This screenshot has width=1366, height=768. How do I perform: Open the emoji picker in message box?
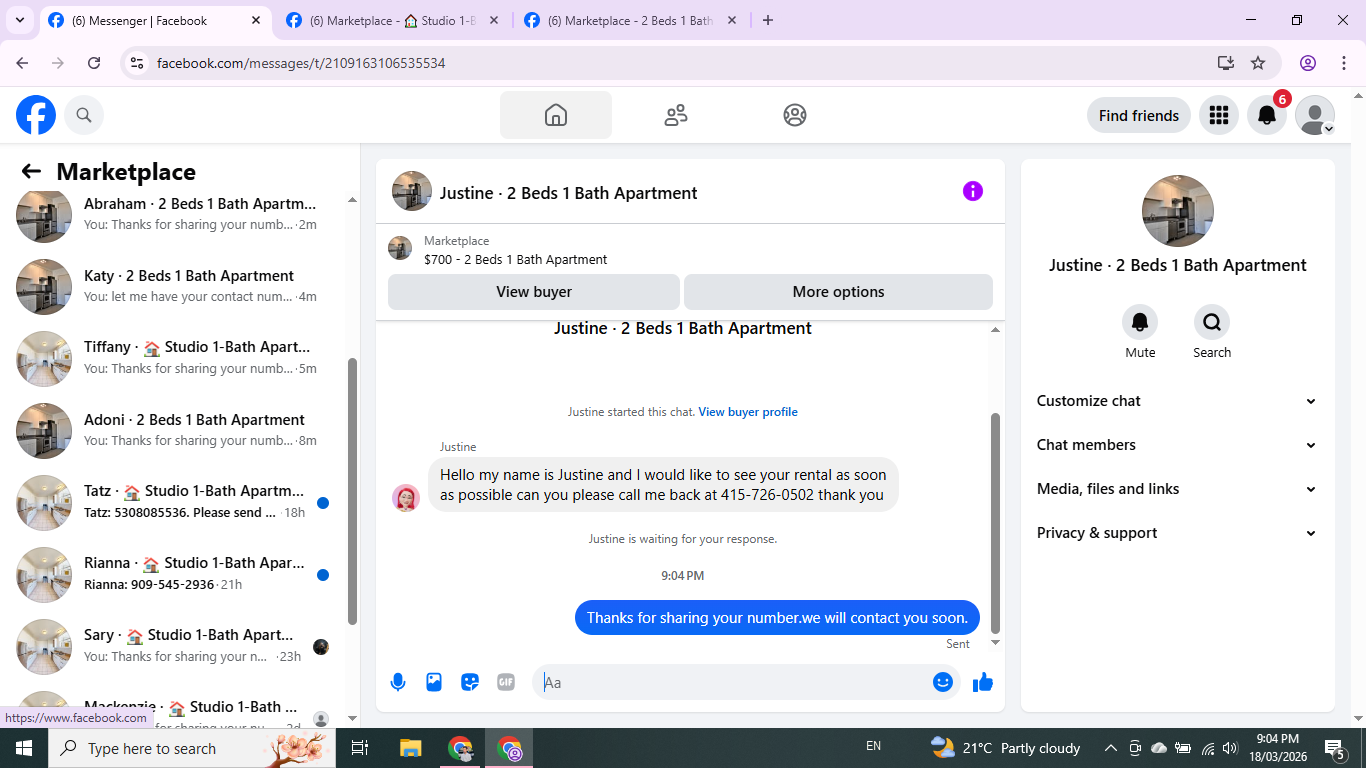pos(943,682)
